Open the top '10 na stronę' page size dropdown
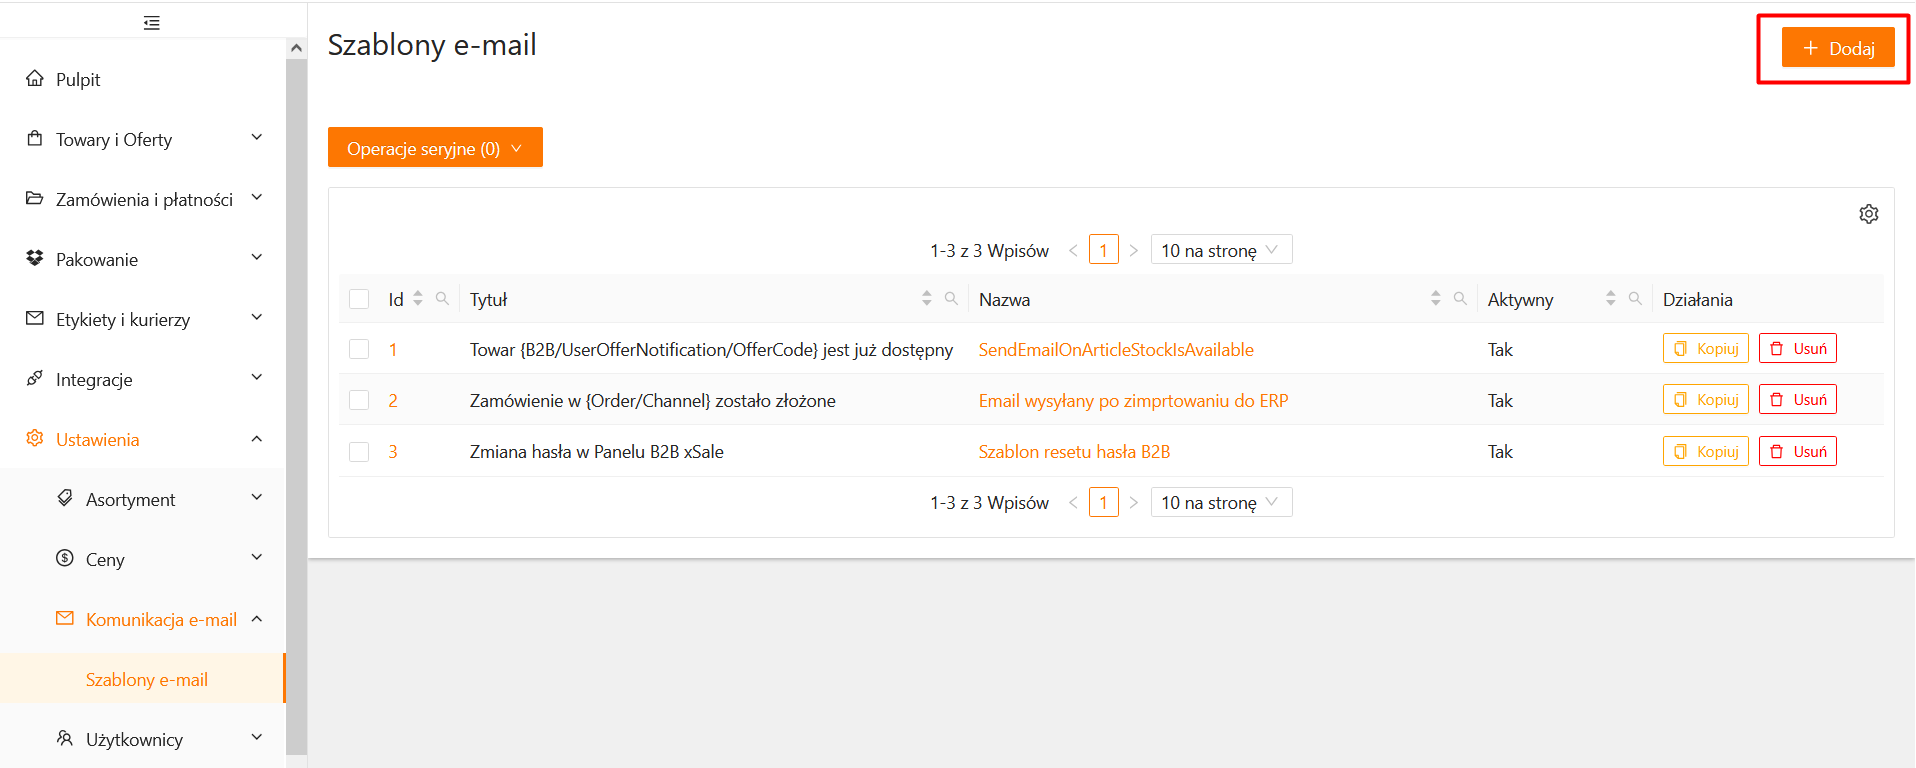The image size is (1916, 768). (1220, 250)
